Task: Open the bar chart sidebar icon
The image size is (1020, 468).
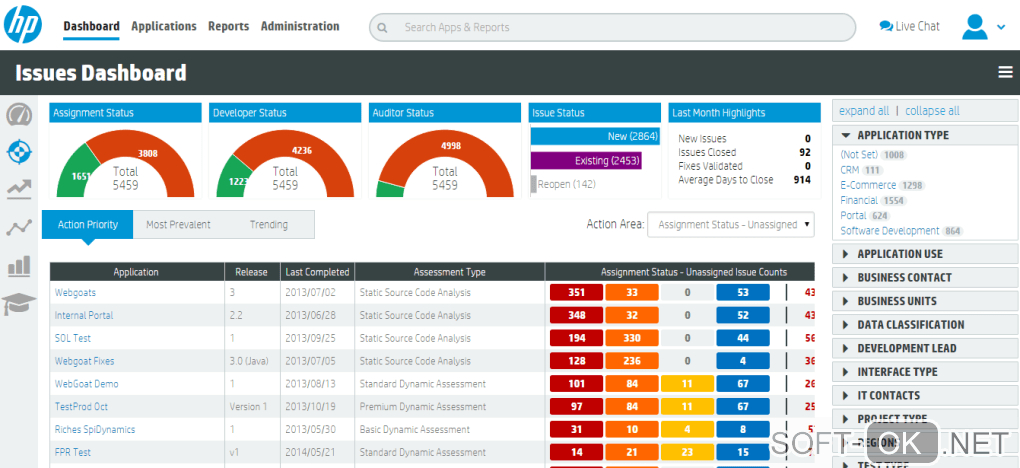Action: 19,265
